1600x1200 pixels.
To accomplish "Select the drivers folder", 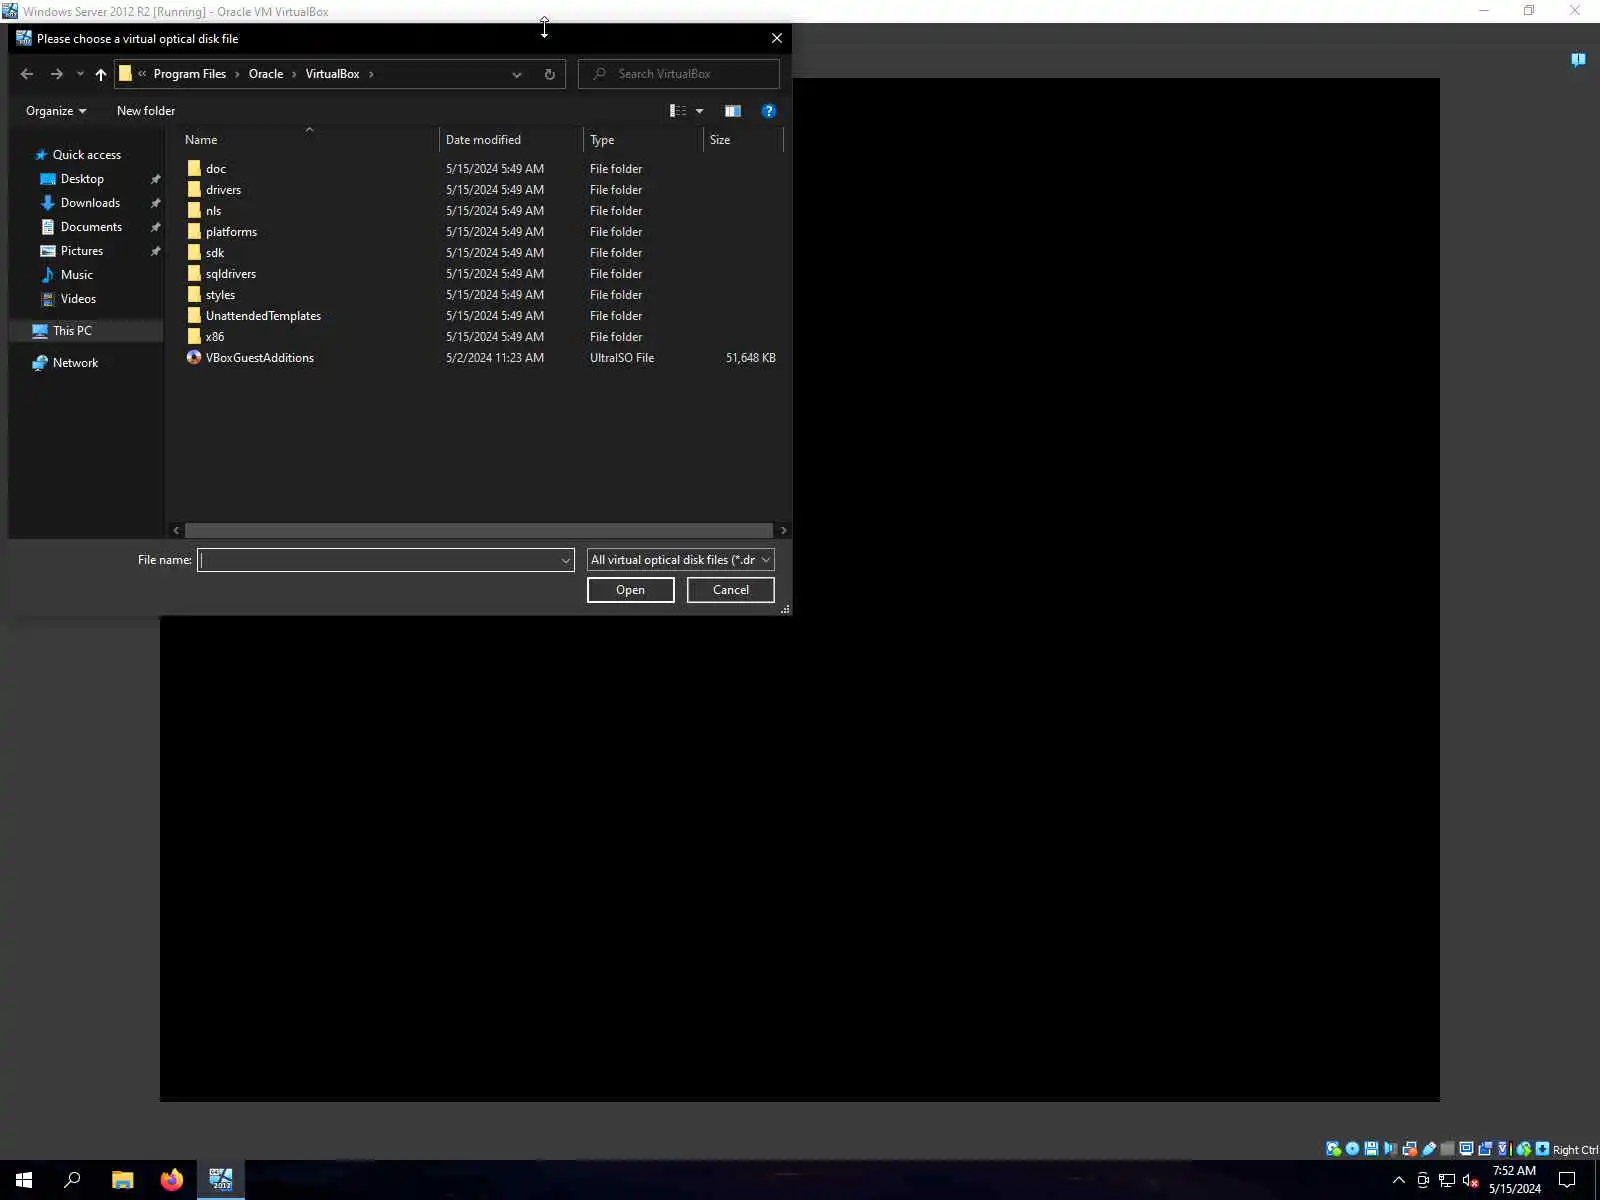I will point(223,190).
